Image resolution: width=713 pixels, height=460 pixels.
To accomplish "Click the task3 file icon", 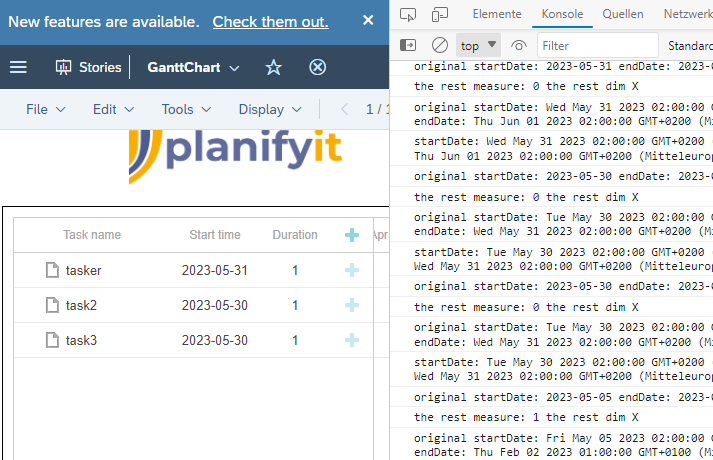I will (52, 340).
